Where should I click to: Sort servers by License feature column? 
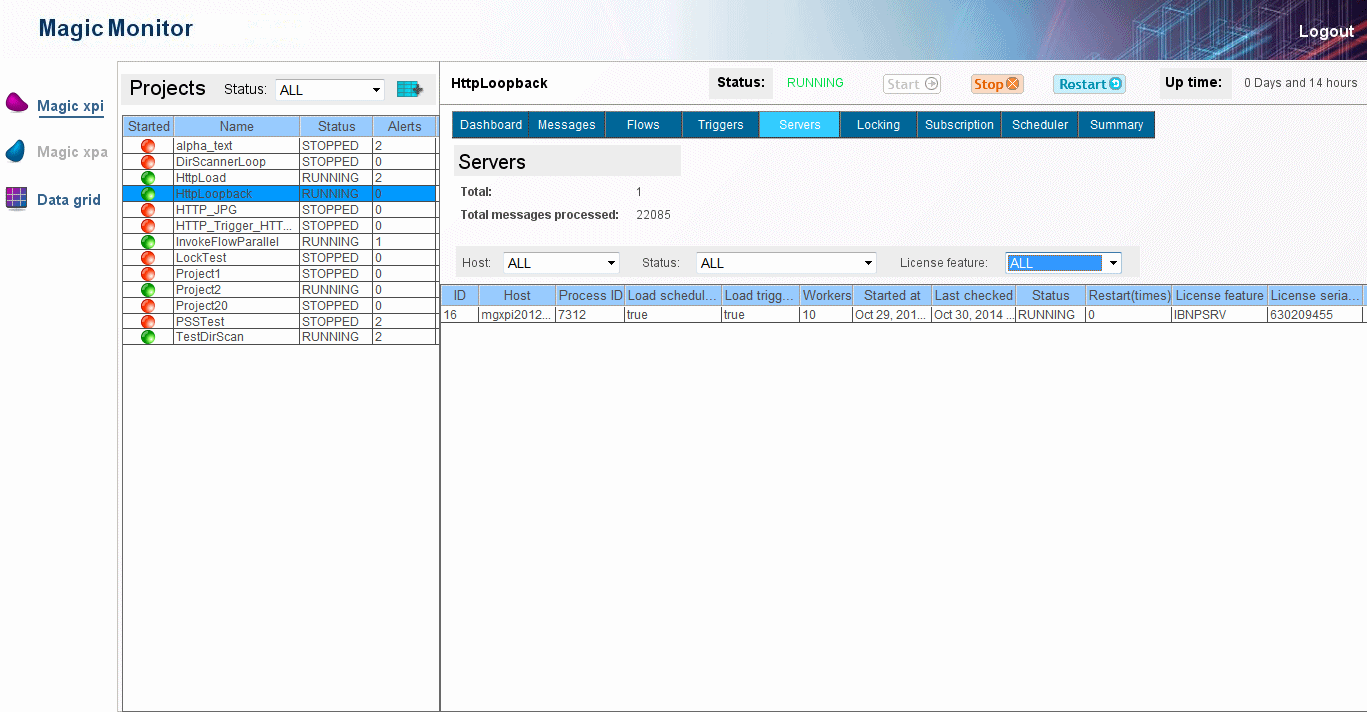click(1220, 296)
